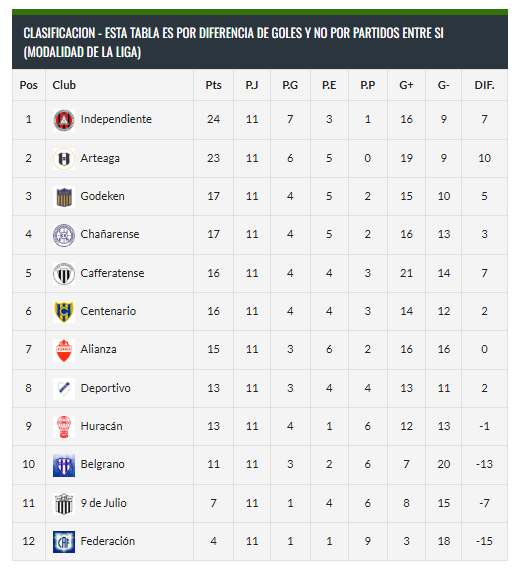Click the Independiente club crest
Screen dimensions: 519x570
[x=64, y=120]
